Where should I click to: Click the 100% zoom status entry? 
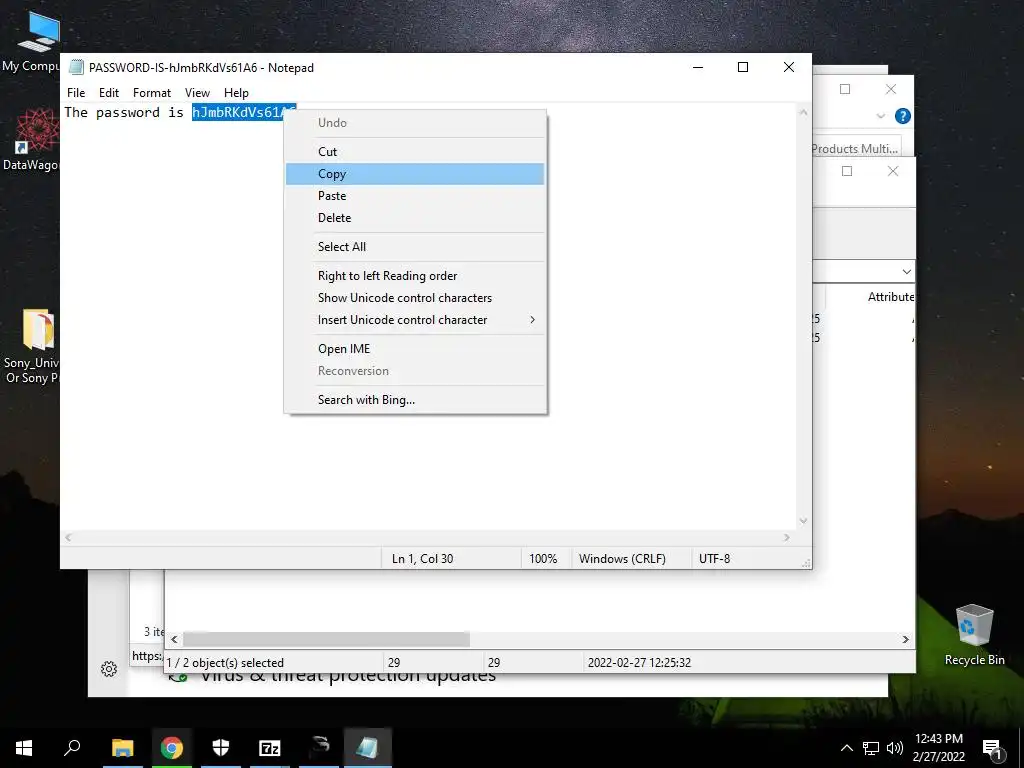pos(543,558)
